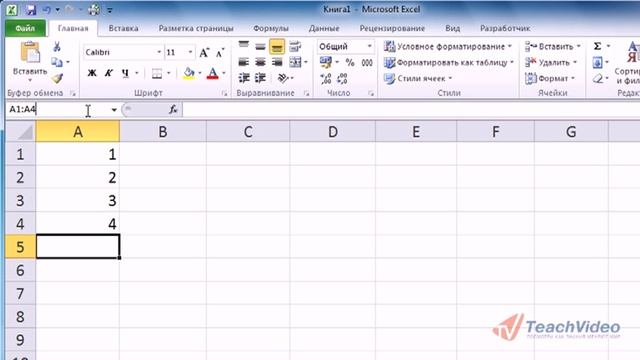640x360 pixels.
Task: Click the accounting currency format icon
Action: (x=326, y=62)
